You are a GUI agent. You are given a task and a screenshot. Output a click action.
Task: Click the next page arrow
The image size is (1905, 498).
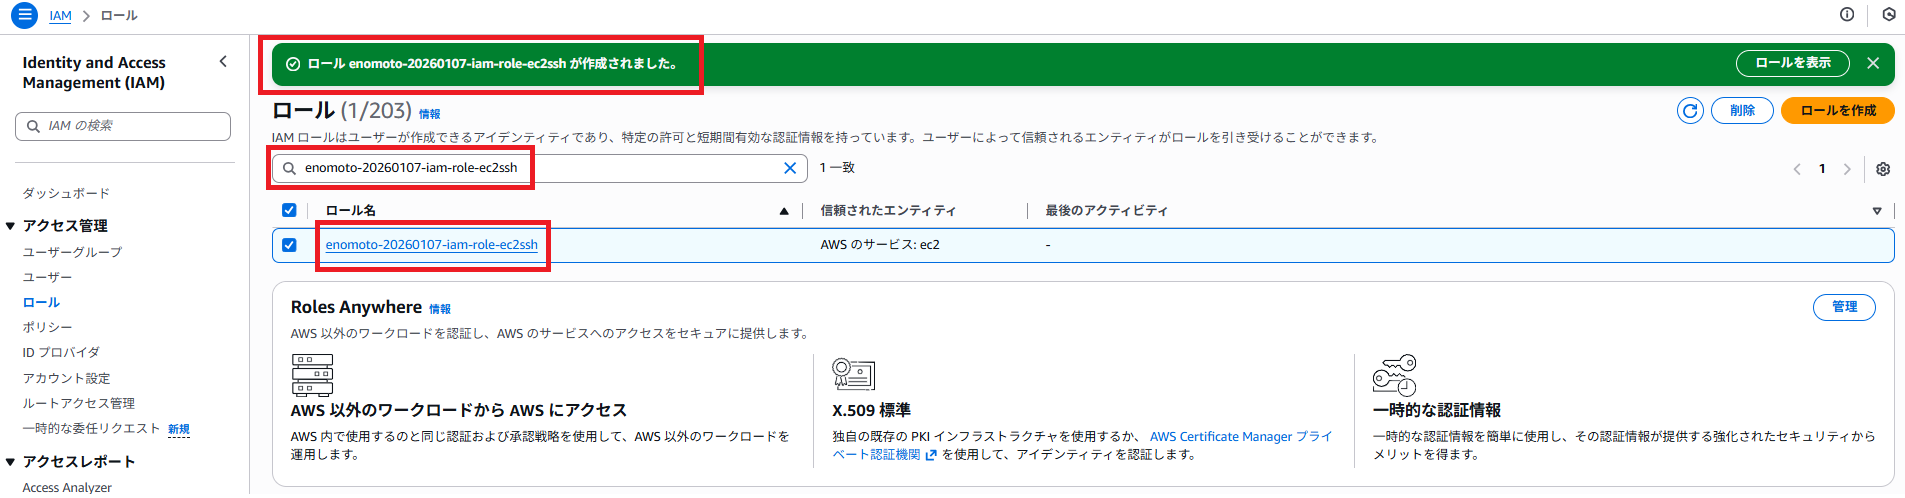coord(1847,169)
